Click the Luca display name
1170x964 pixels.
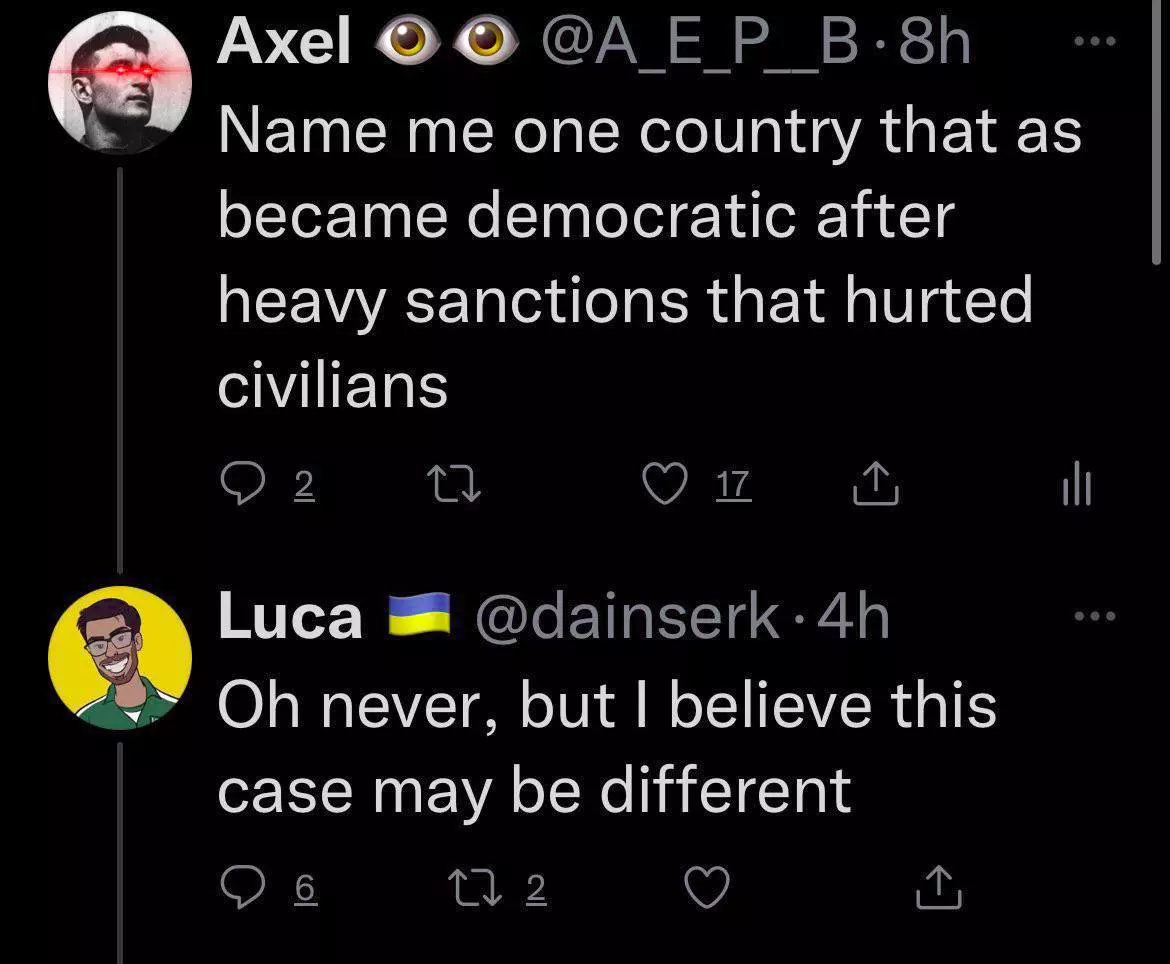coord(290,618)
